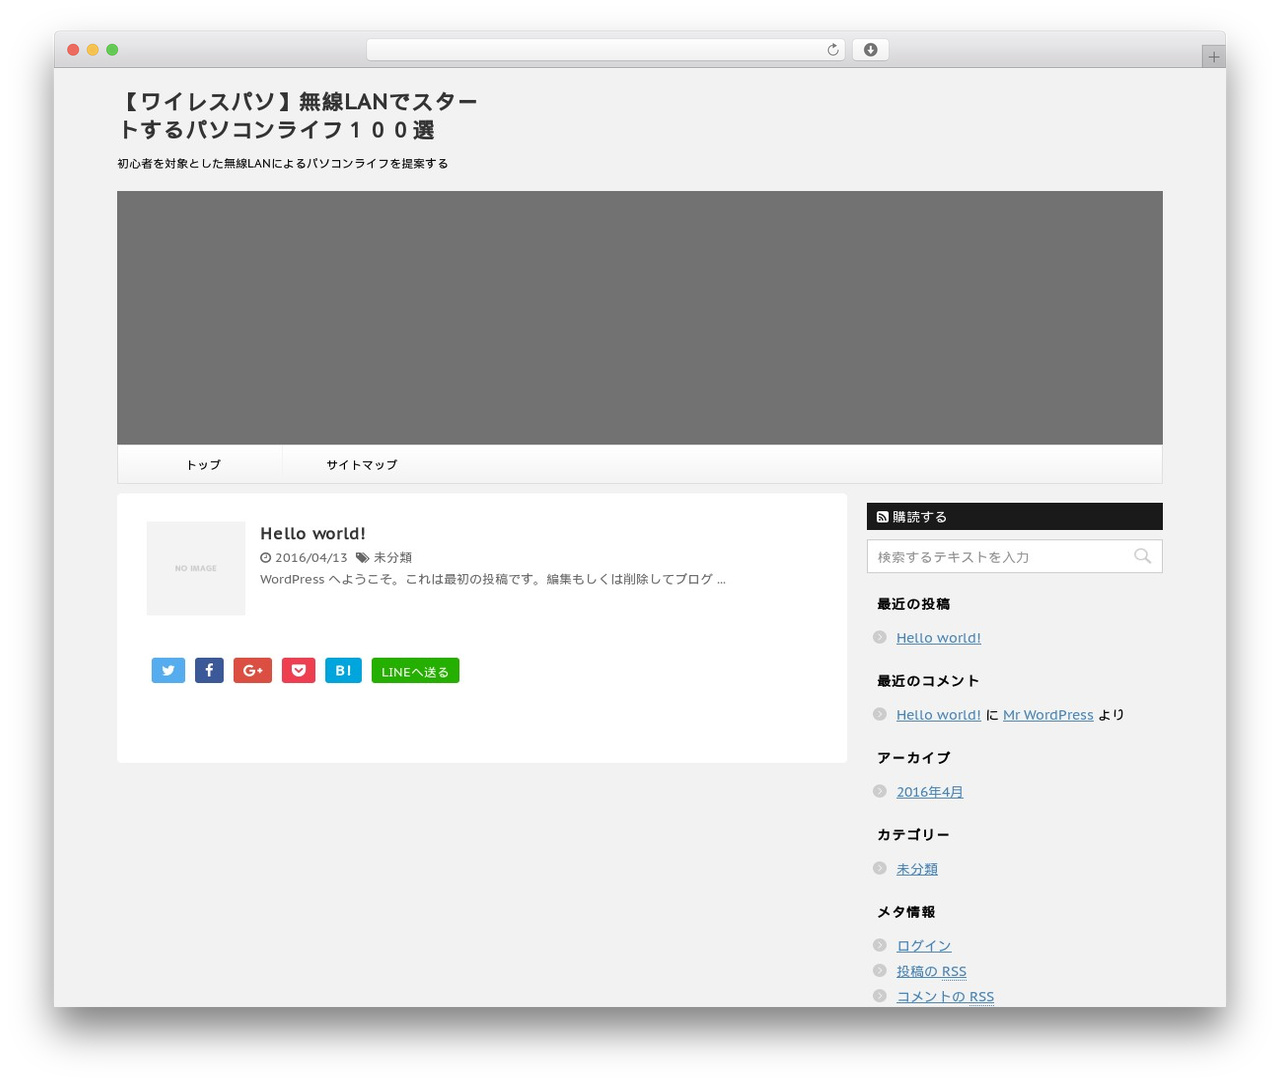
Task: Open Hello world! under 最近の投稿
Action: [938, 638]
